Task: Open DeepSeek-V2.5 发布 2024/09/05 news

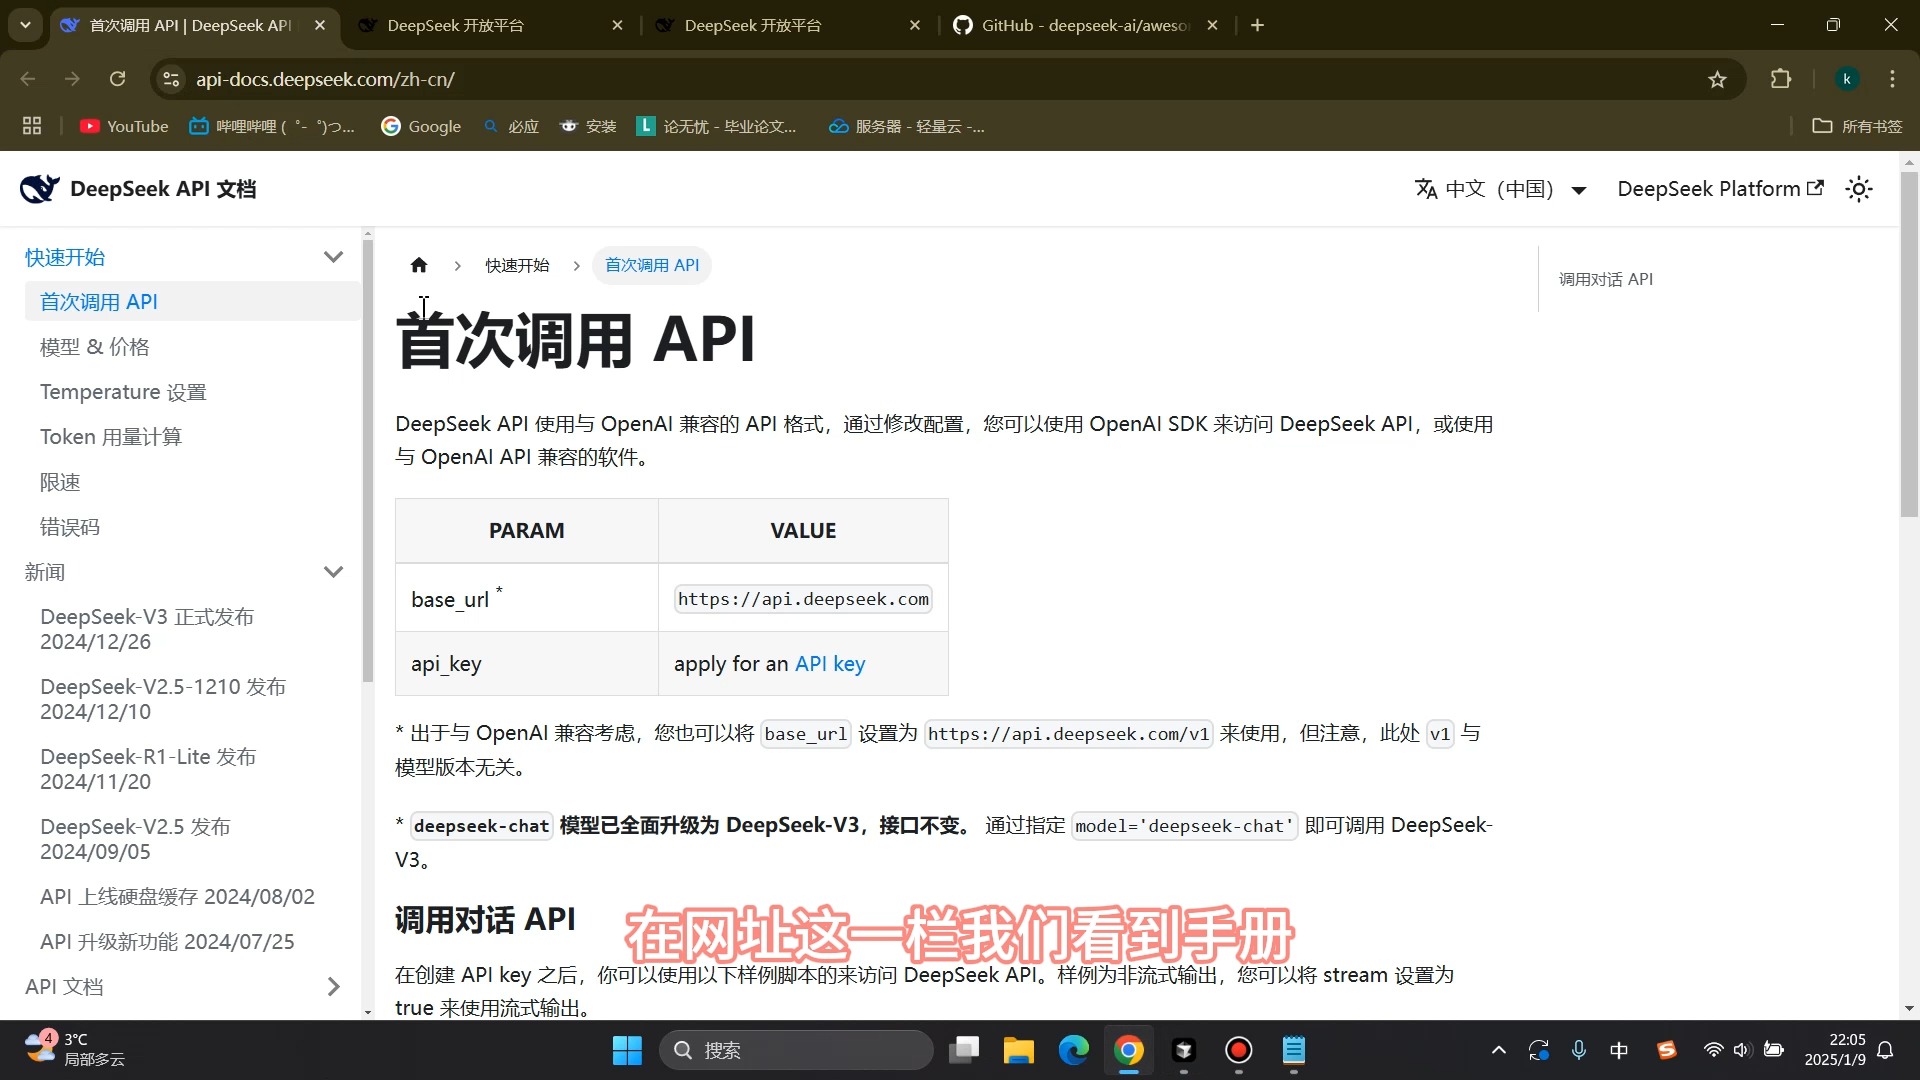Action: pyautogui.click(x=135, y=839)
